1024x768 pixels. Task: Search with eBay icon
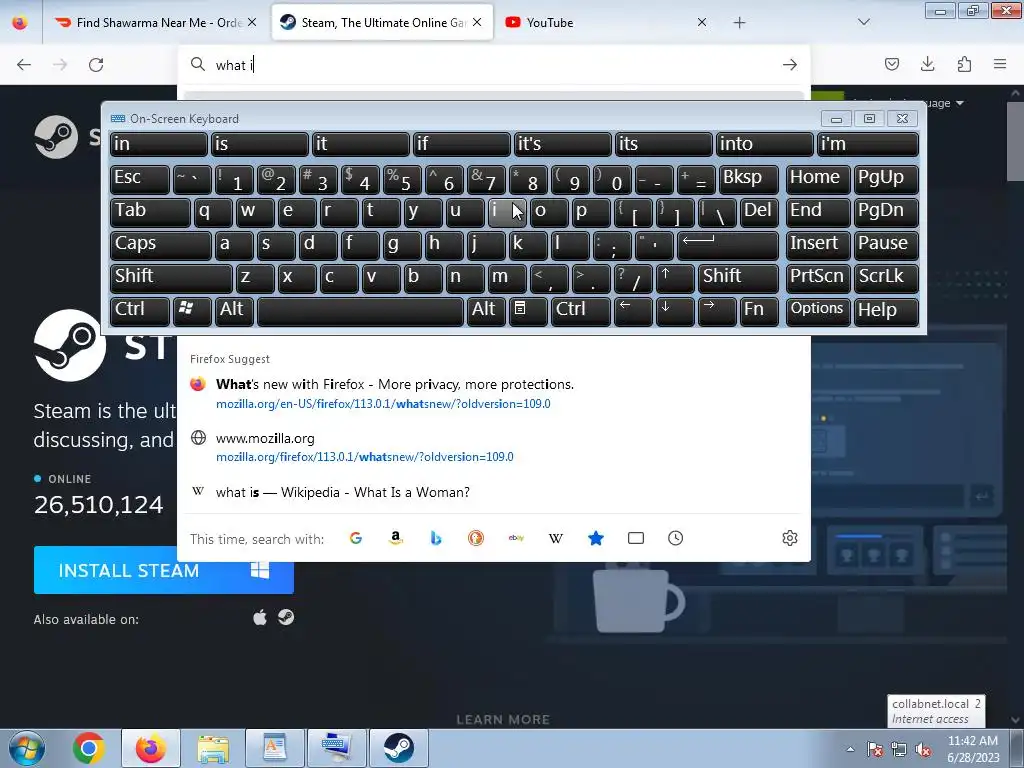point(516,538)
